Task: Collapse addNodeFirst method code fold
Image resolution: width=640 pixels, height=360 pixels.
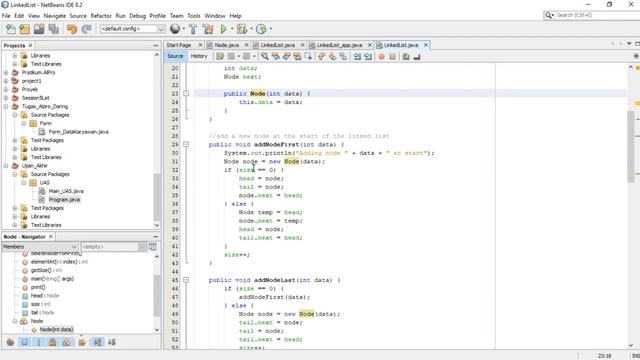Action: 186,144
